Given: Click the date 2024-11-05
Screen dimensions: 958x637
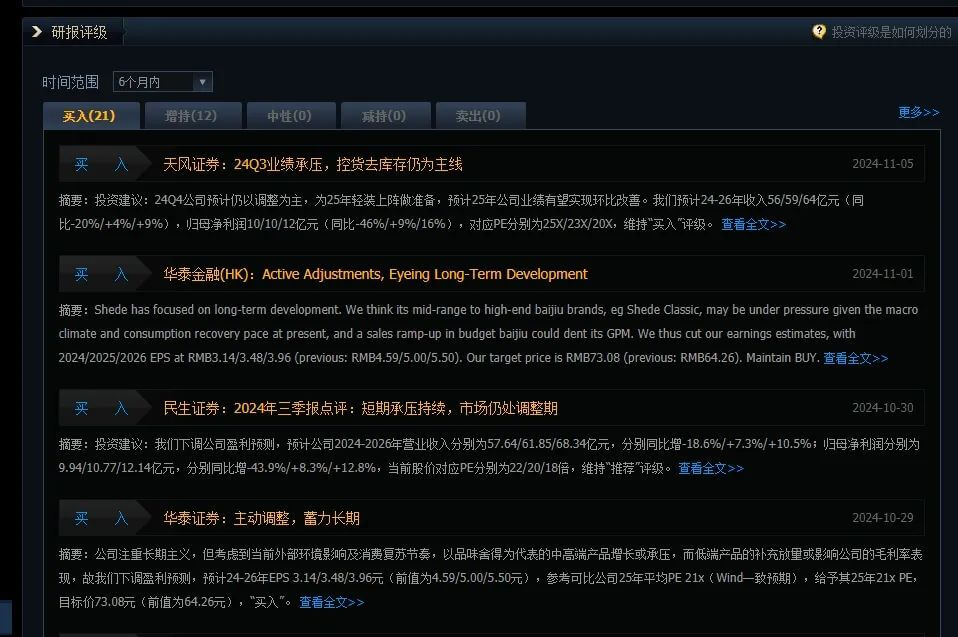Looking at the screenshot, I should point(883,164).
